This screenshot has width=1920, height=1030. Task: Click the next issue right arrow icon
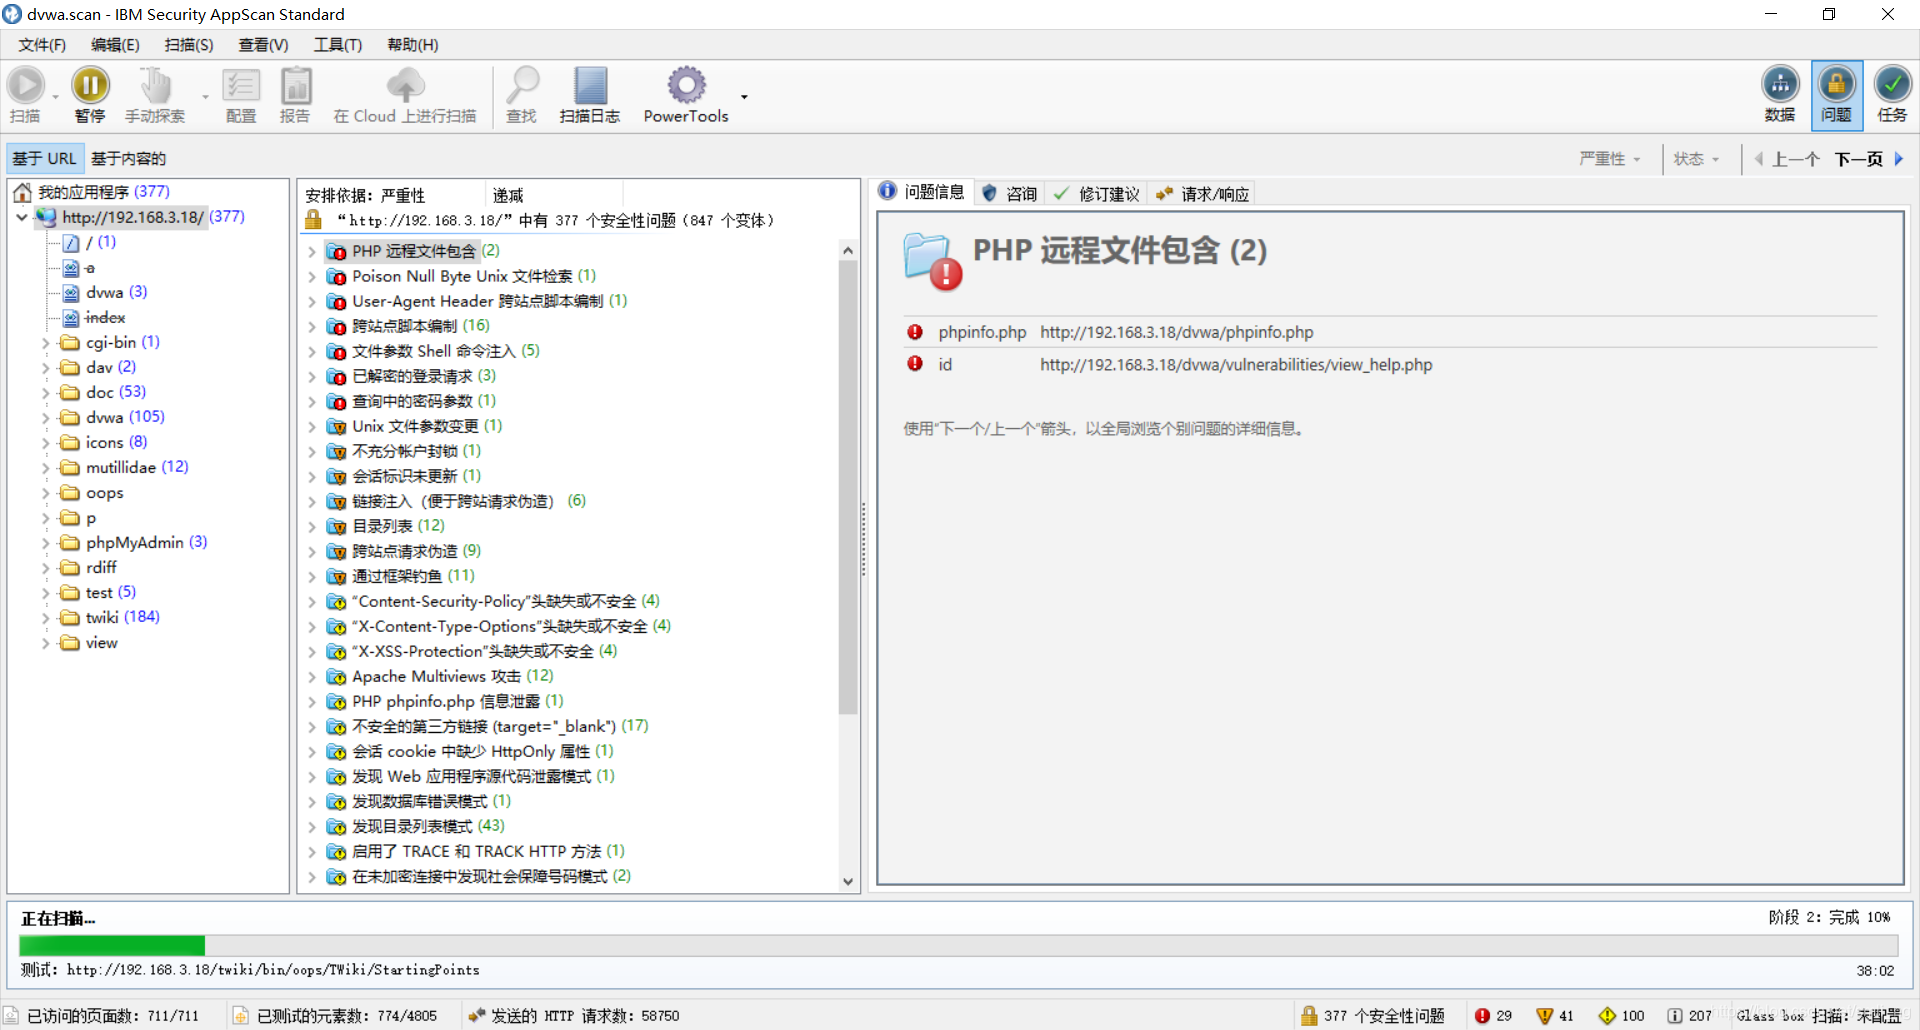1898,159
